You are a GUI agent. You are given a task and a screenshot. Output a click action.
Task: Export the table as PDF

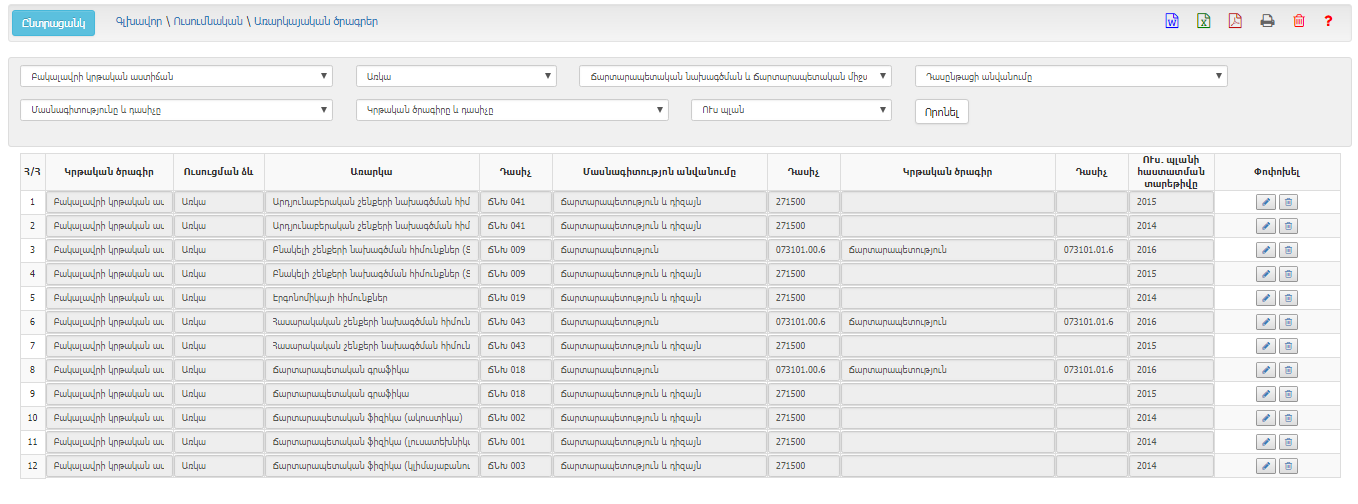(x=1235, y=21)
